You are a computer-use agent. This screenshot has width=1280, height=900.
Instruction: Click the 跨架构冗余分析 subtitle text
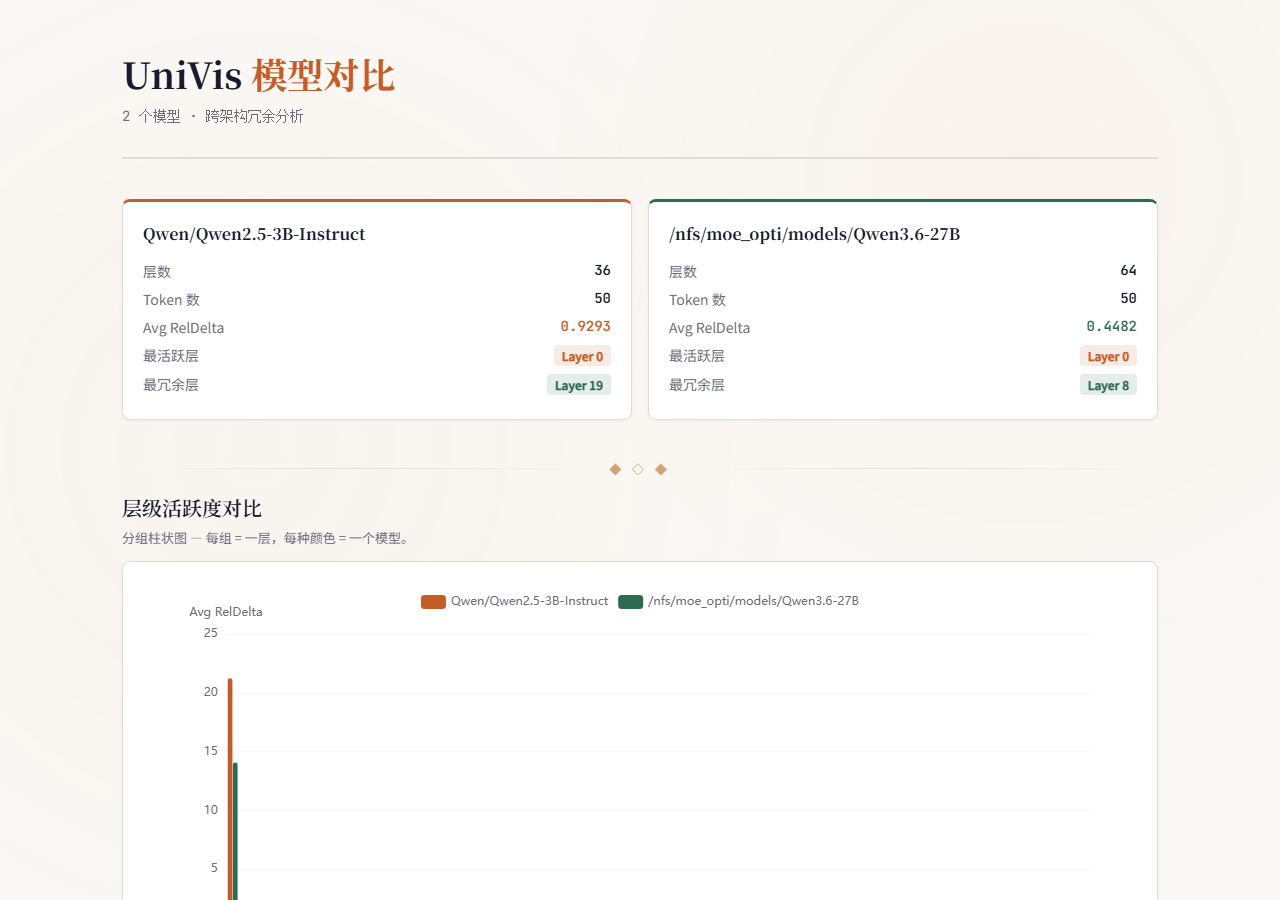254,116
